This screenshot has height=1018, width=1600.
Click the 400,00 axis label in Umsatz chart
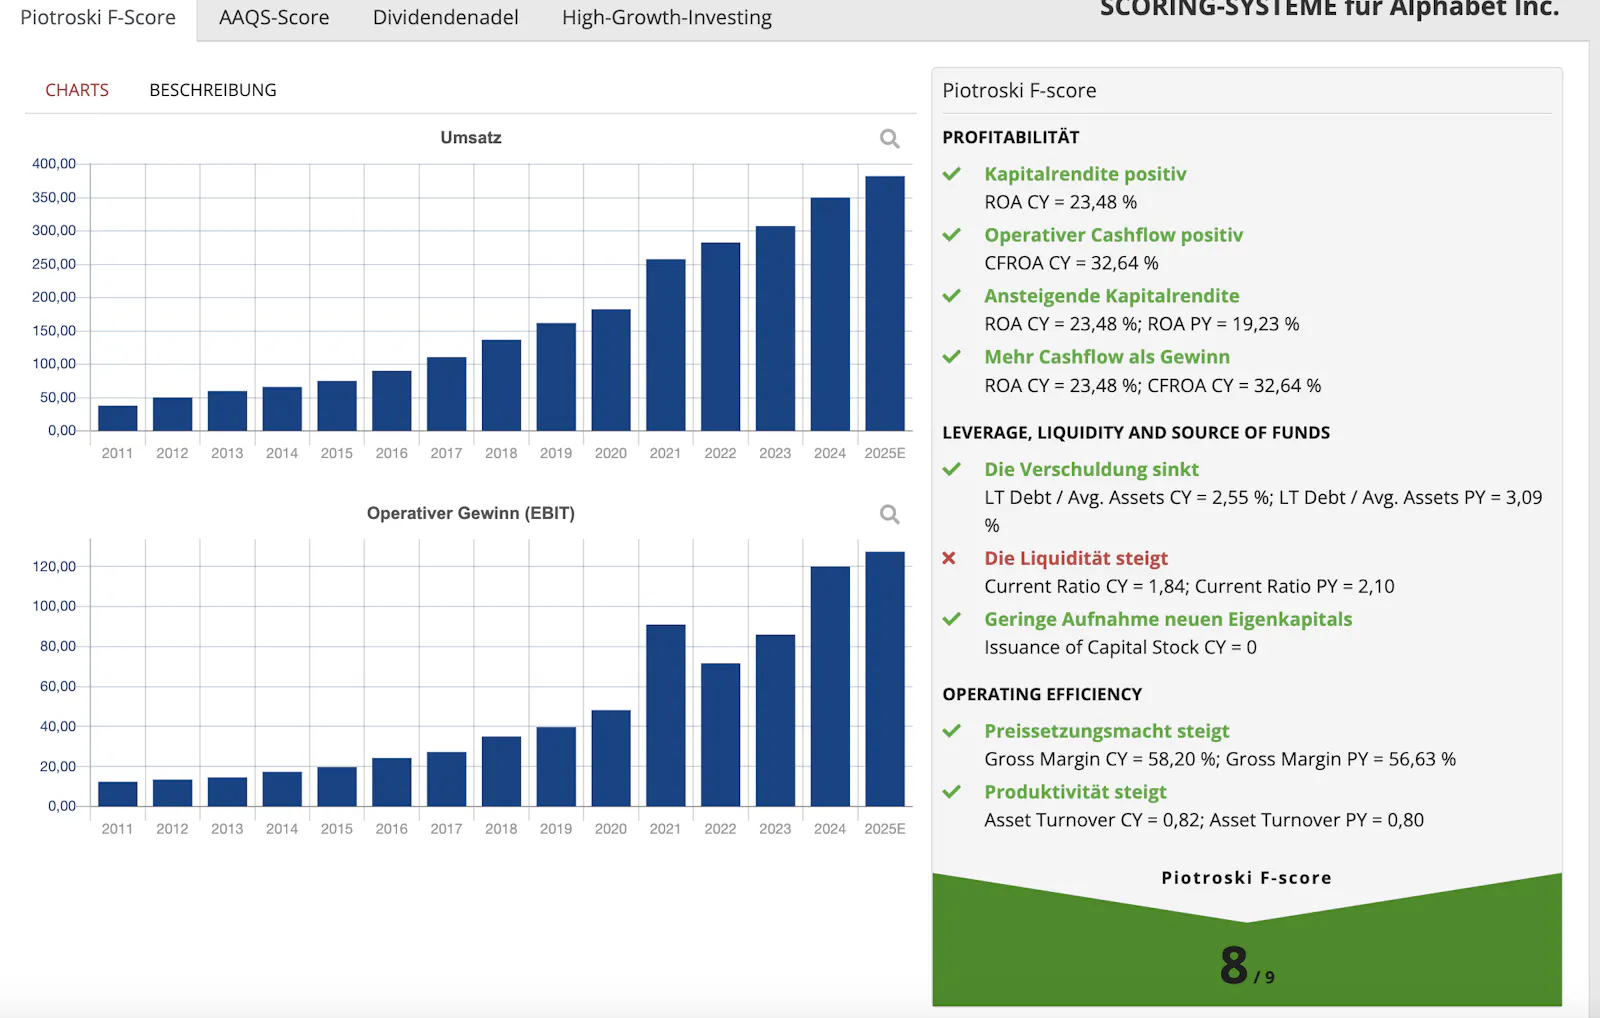(54, 164)
